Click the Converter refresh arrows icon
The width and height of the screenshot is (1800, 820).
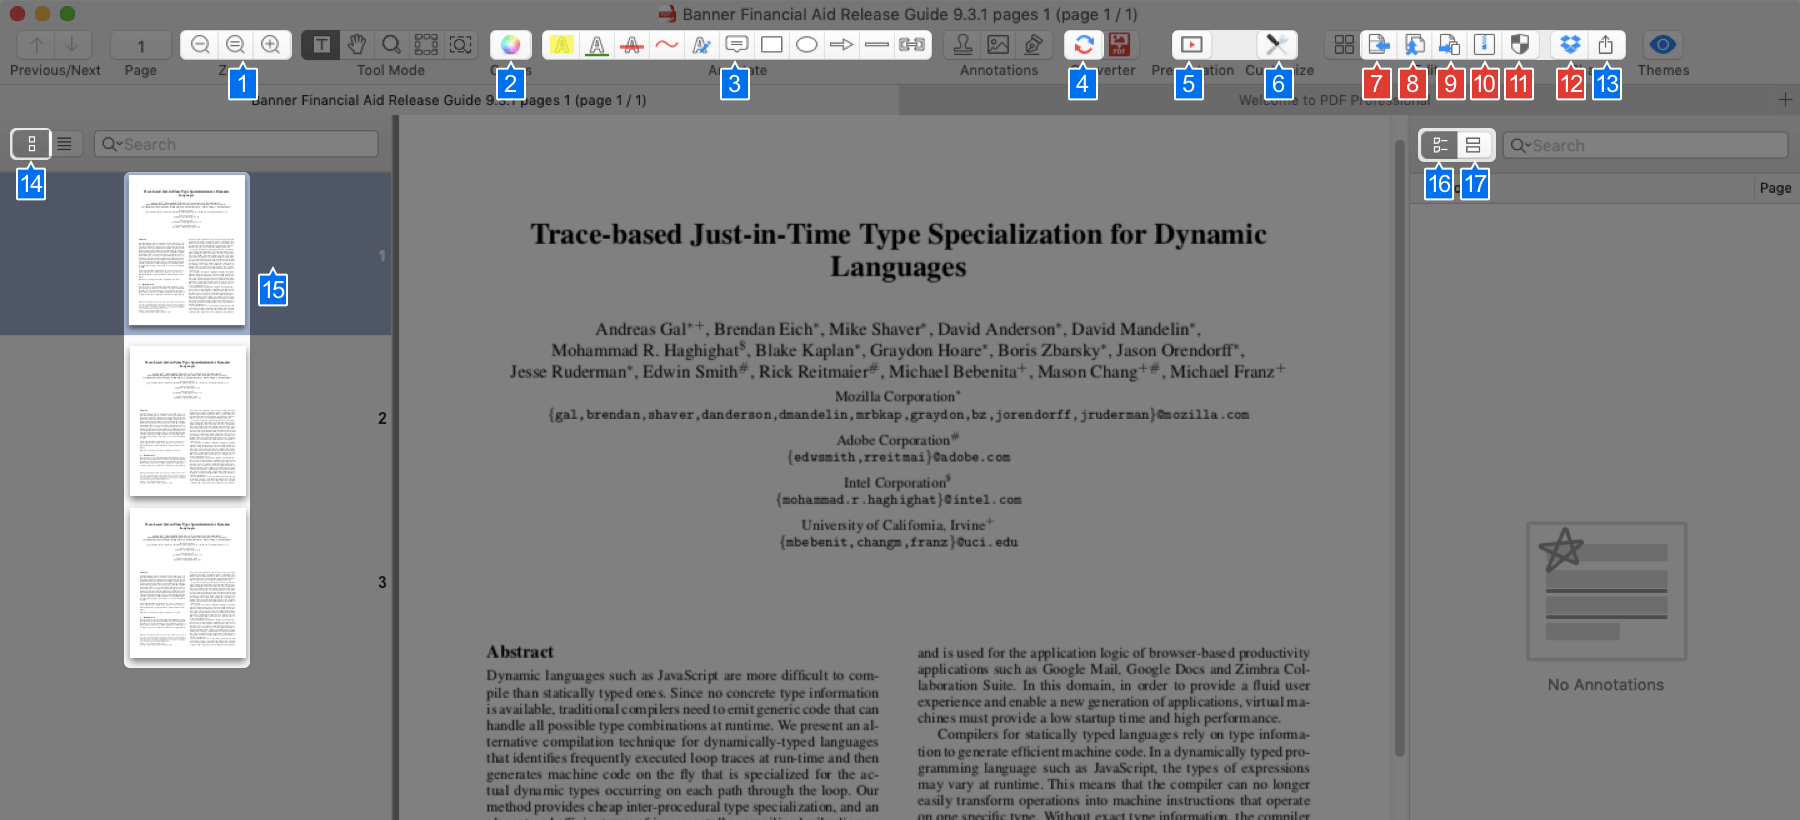tap(1084, 45)
